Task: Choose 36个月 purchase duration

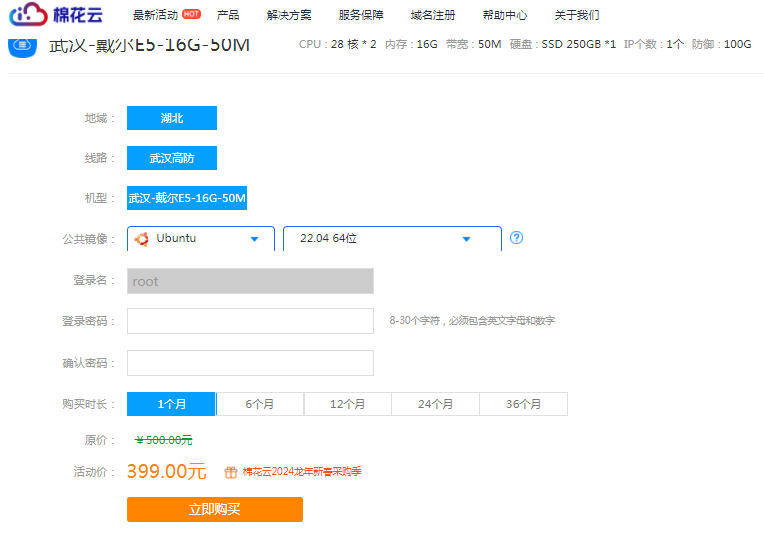Action: coord(524,404)
